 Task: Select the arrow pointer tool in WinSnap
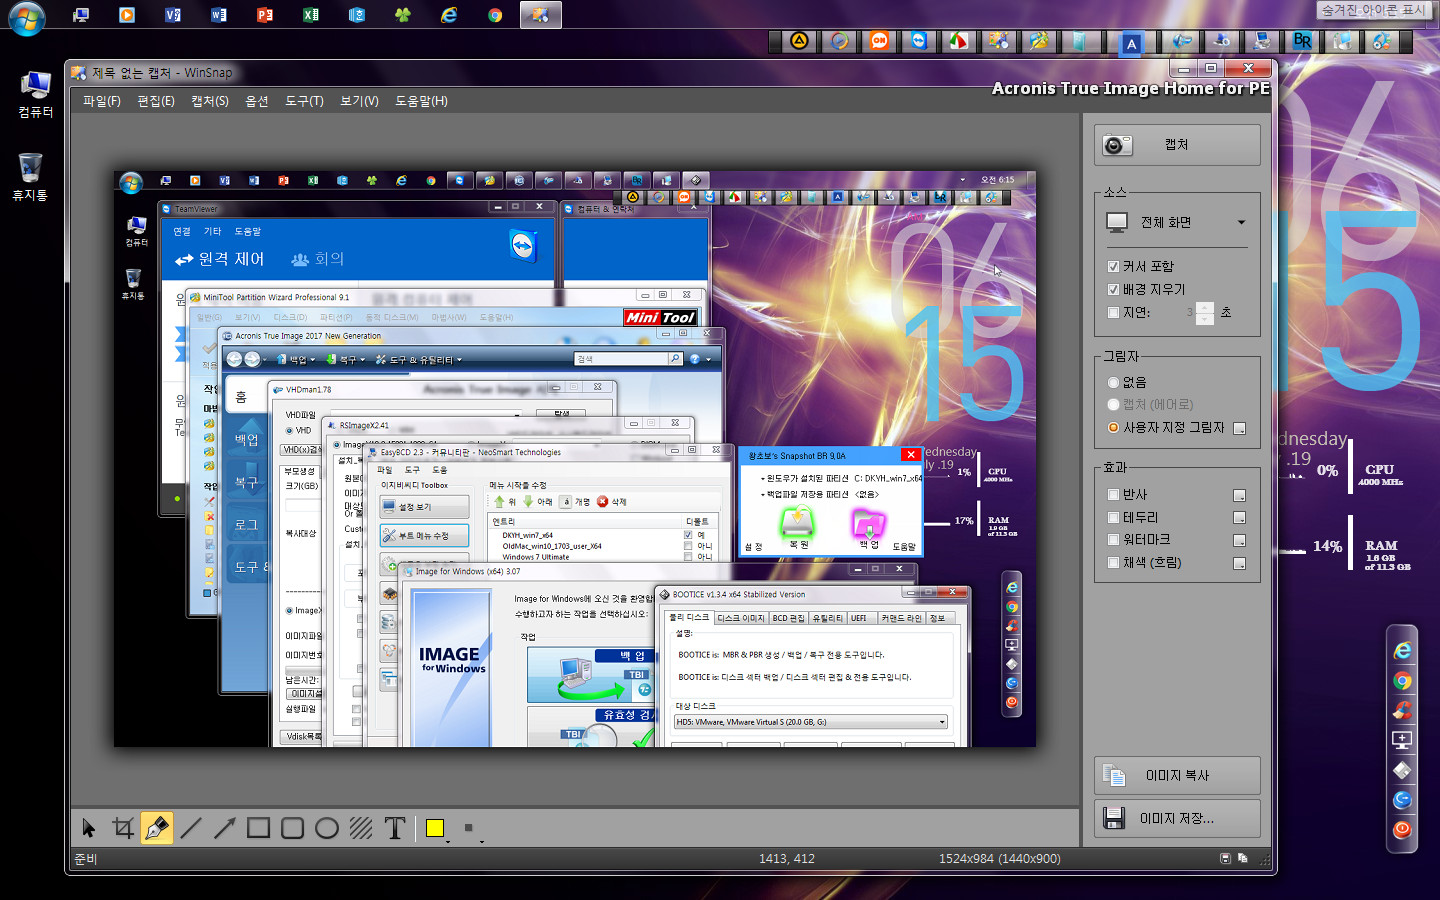[89, 828]
